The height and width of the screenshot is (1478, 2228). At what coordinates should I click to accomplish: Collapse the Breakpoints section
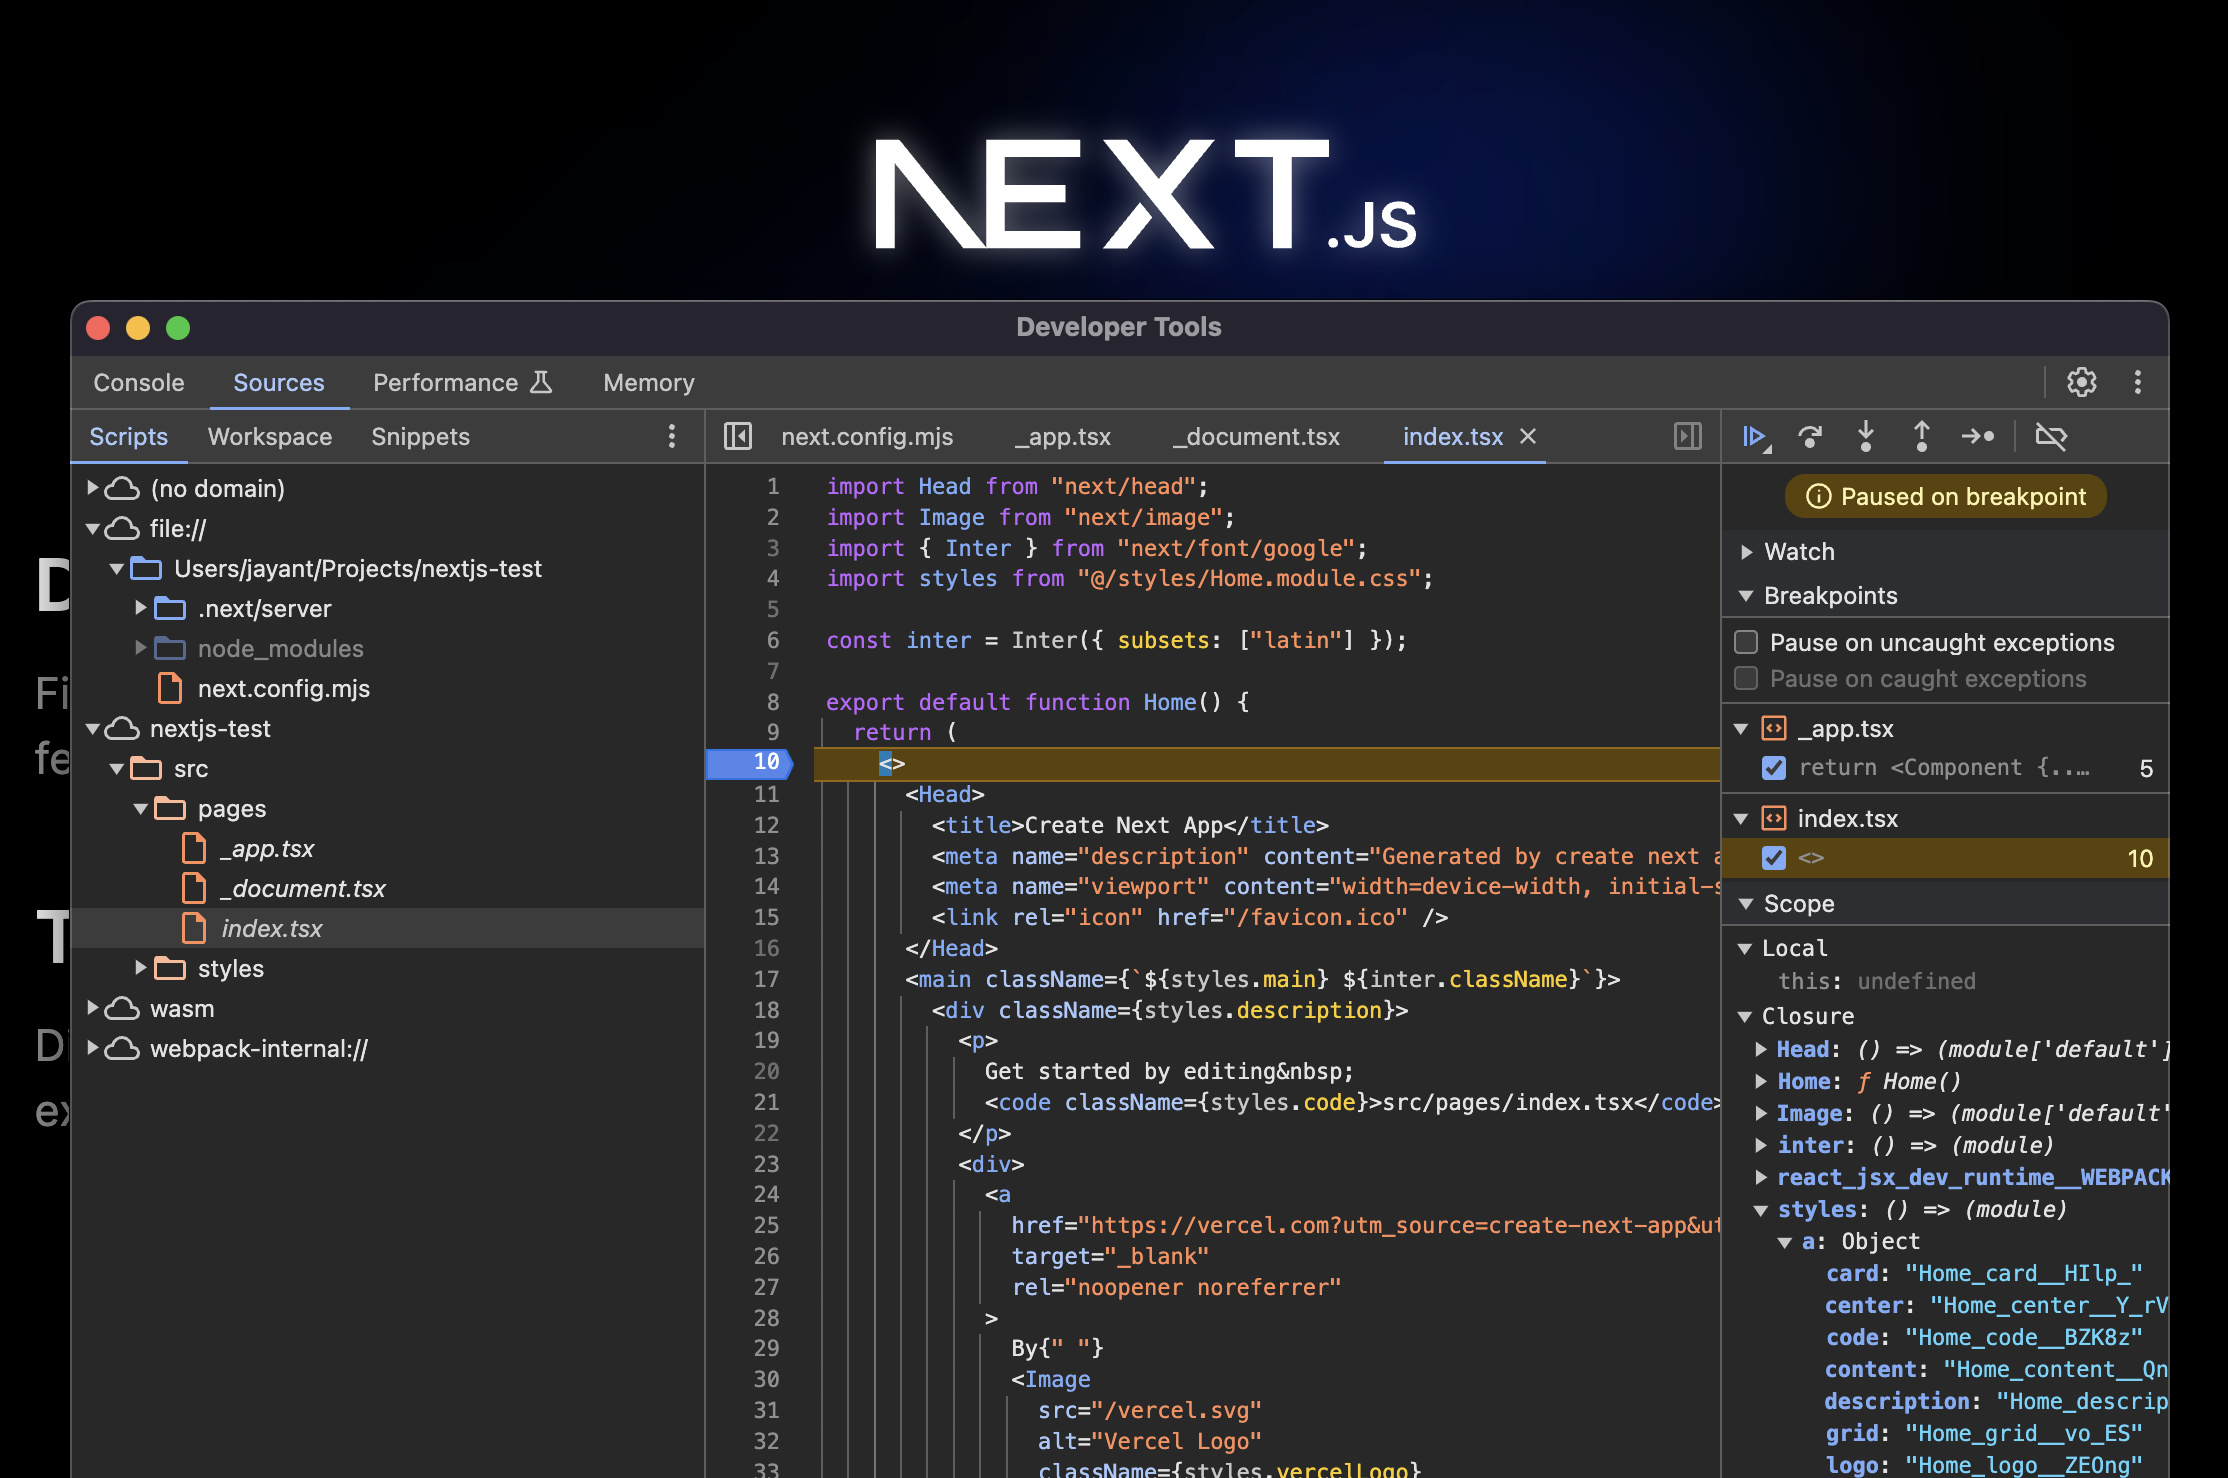1746,596
